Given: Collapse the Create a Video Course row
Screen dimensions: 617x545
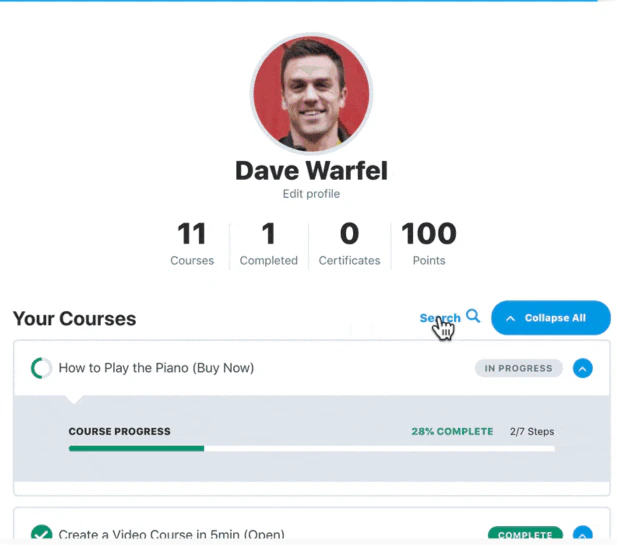Looking at the screenshot, I should coord(583,532).
